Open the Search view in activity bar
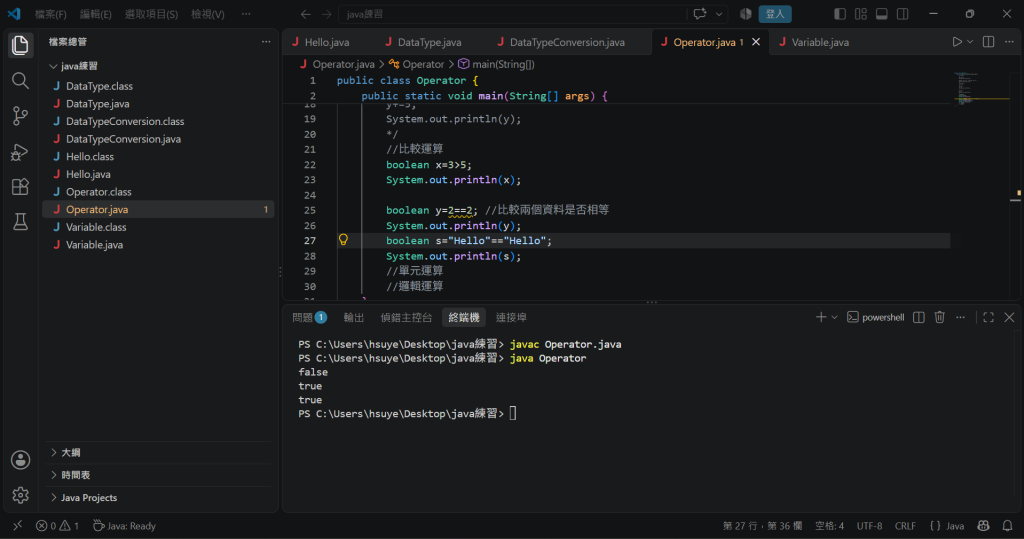This screenshot has height=539, width=1024. click(20, 80)
